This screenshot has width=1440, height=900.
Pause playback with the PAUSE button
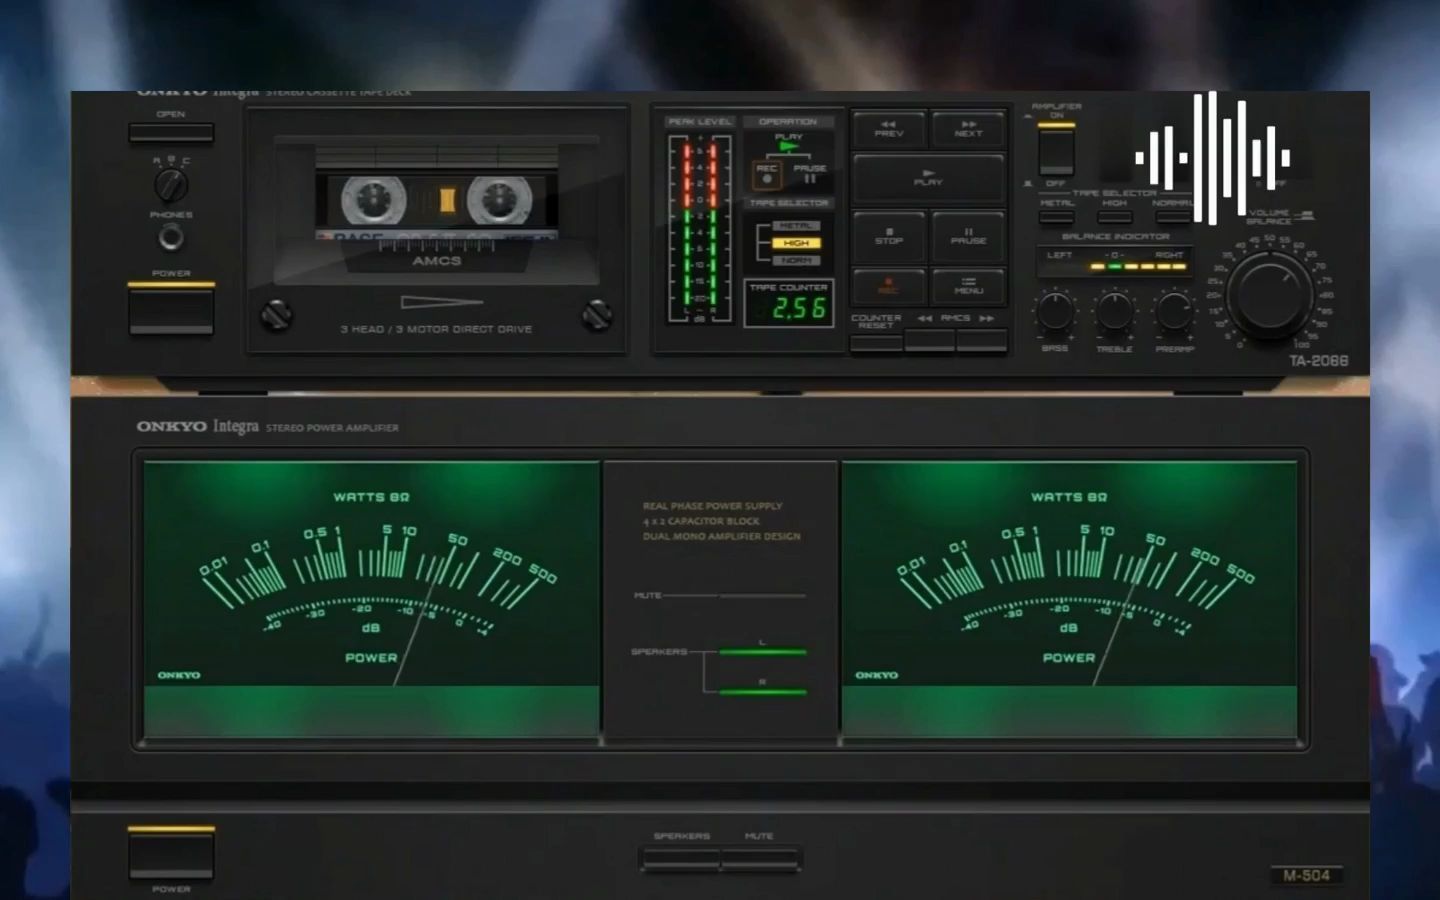point(968,237)
